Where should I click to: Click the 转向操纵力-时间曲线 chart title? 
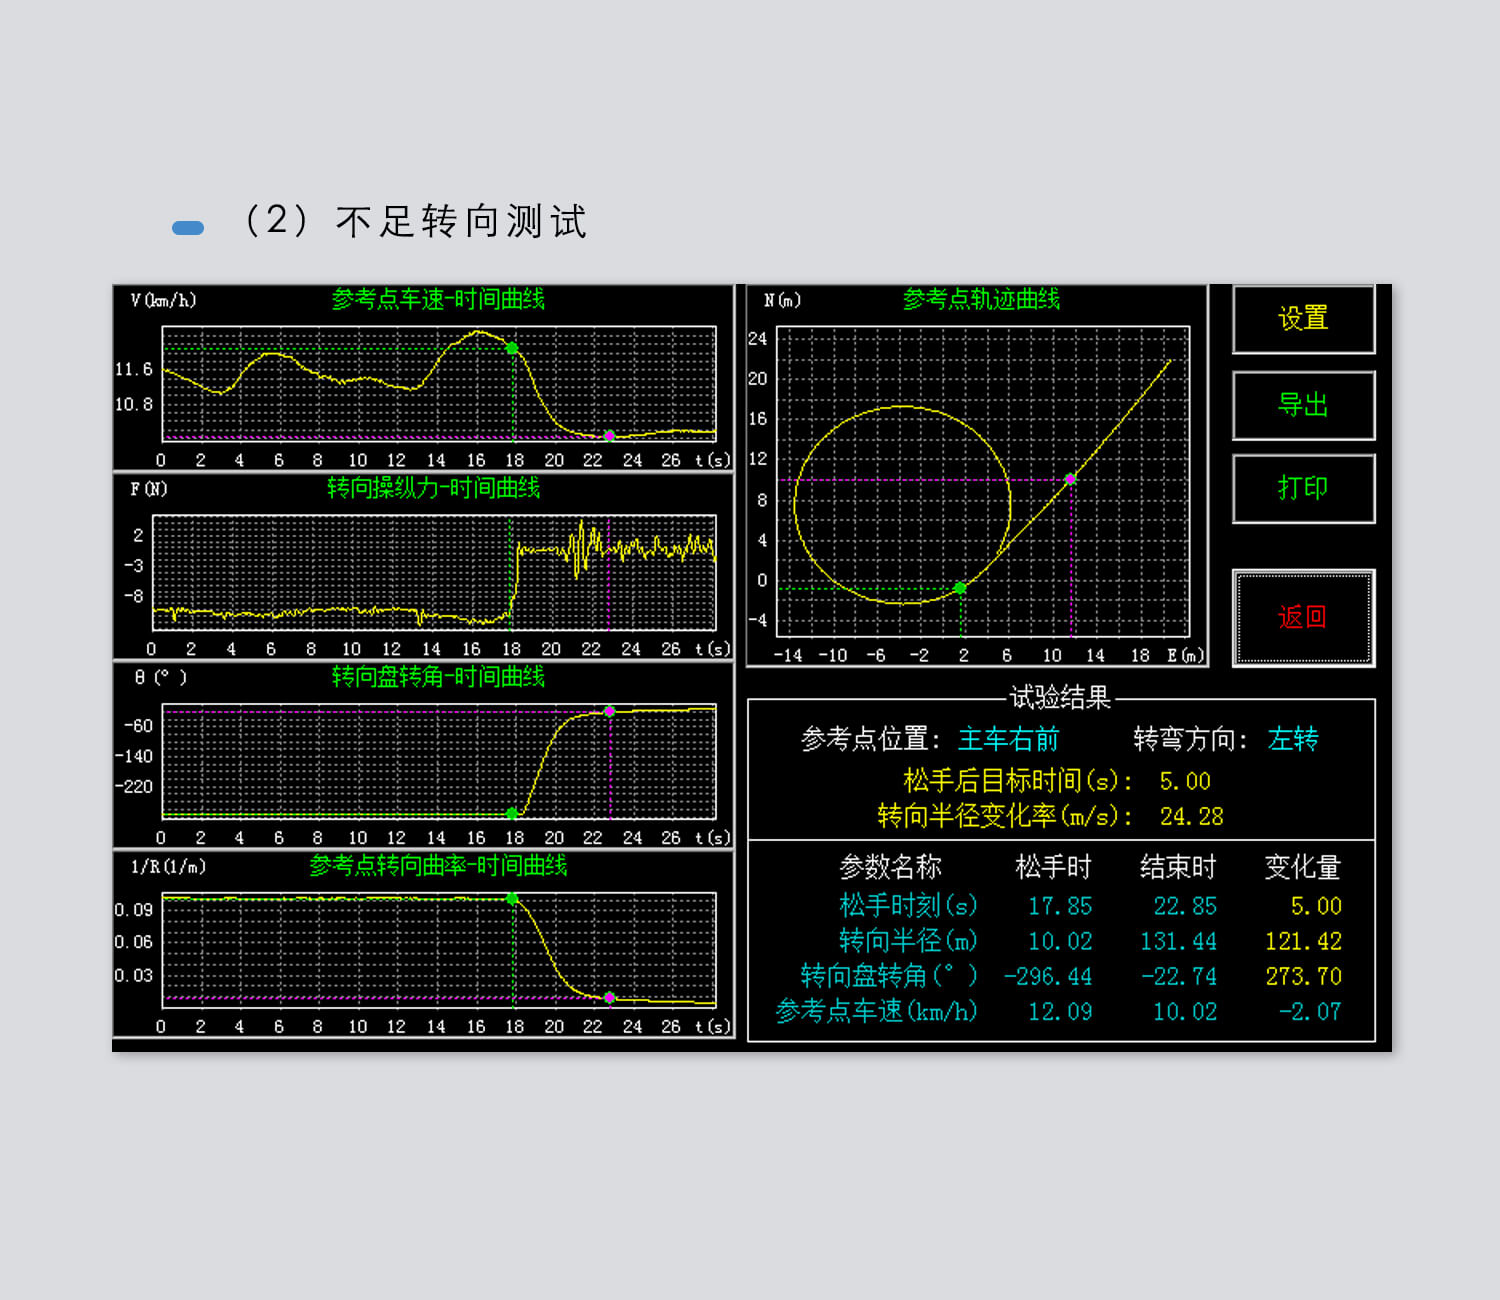coord(433,488)
